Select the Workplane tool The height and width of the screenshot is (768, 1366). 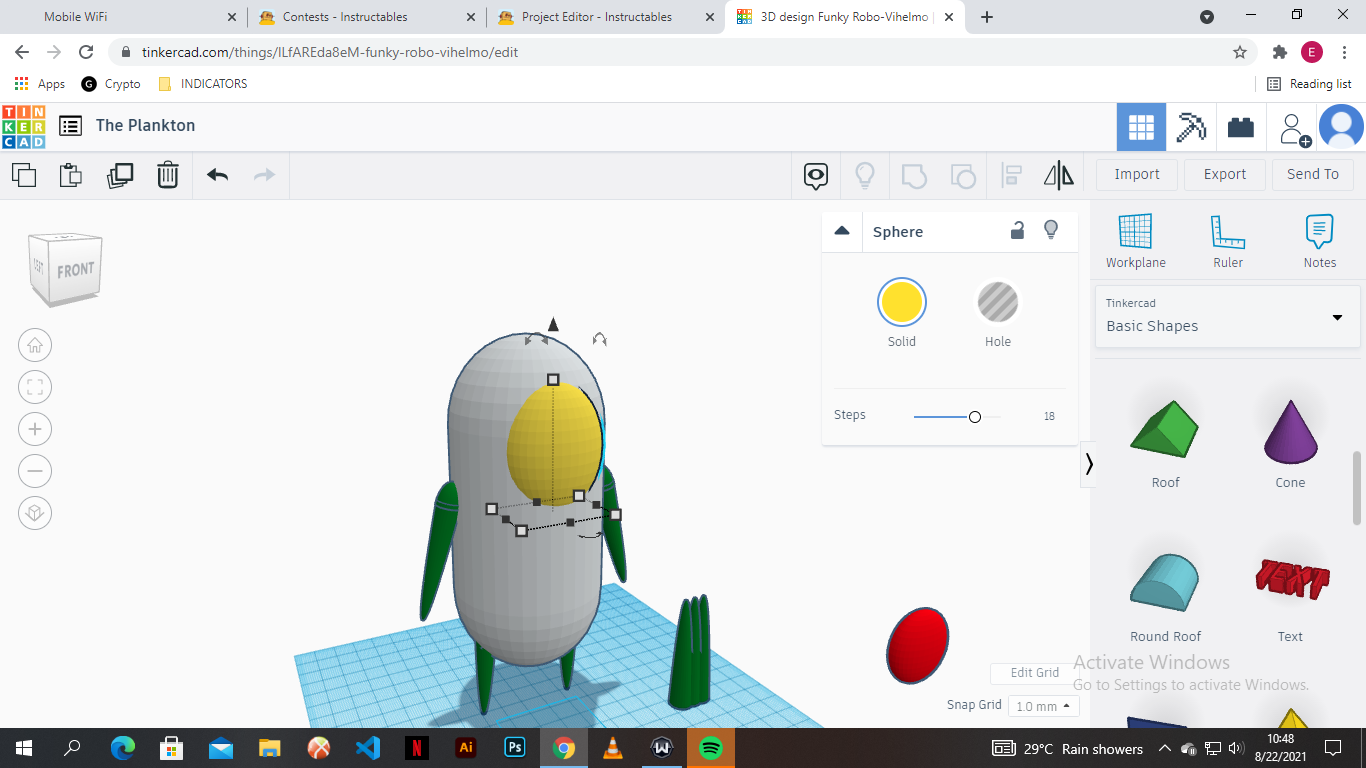click(1136, 241)
